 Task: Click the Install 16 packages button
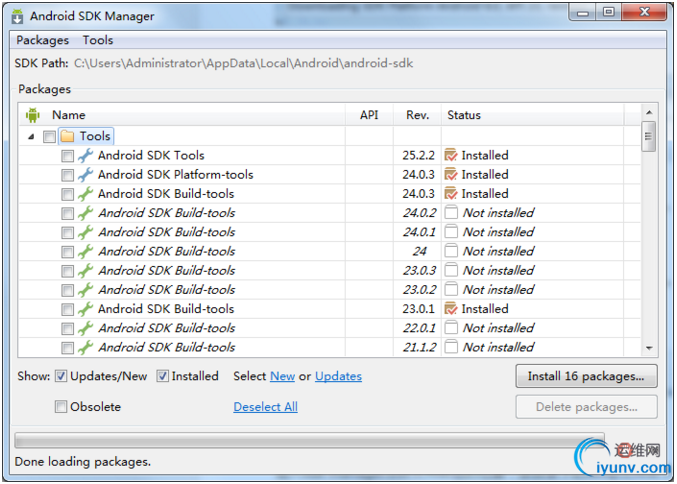[586, 376]
